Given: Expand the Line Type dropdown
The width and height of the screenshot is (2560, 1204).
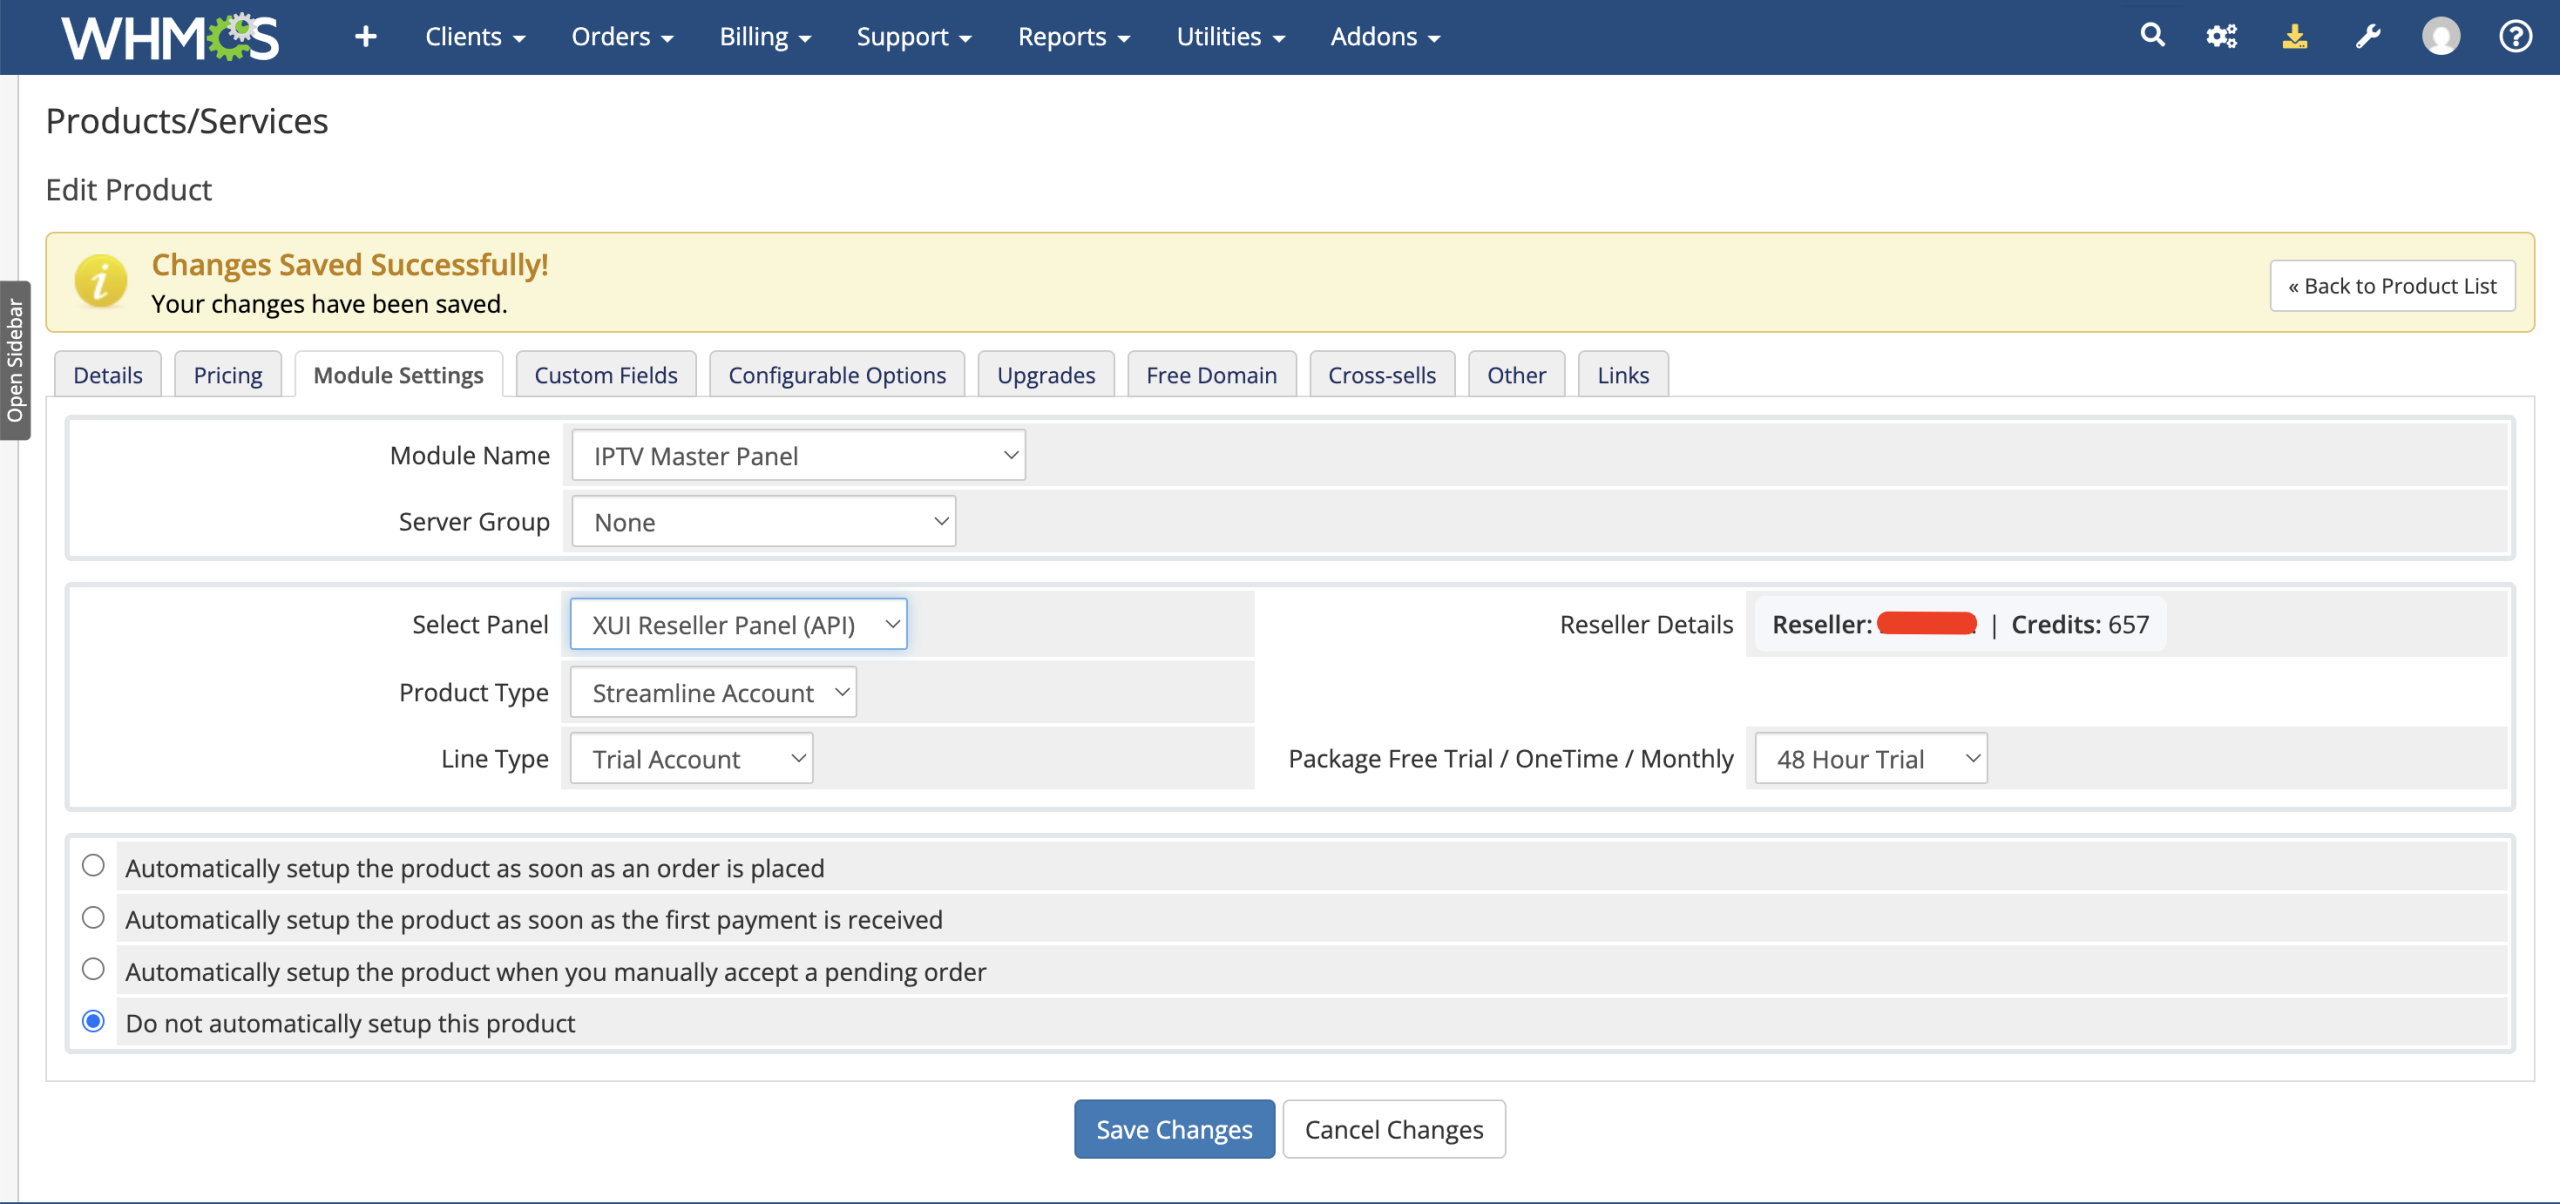Looking at the screenshot, I should pos(691,759).
